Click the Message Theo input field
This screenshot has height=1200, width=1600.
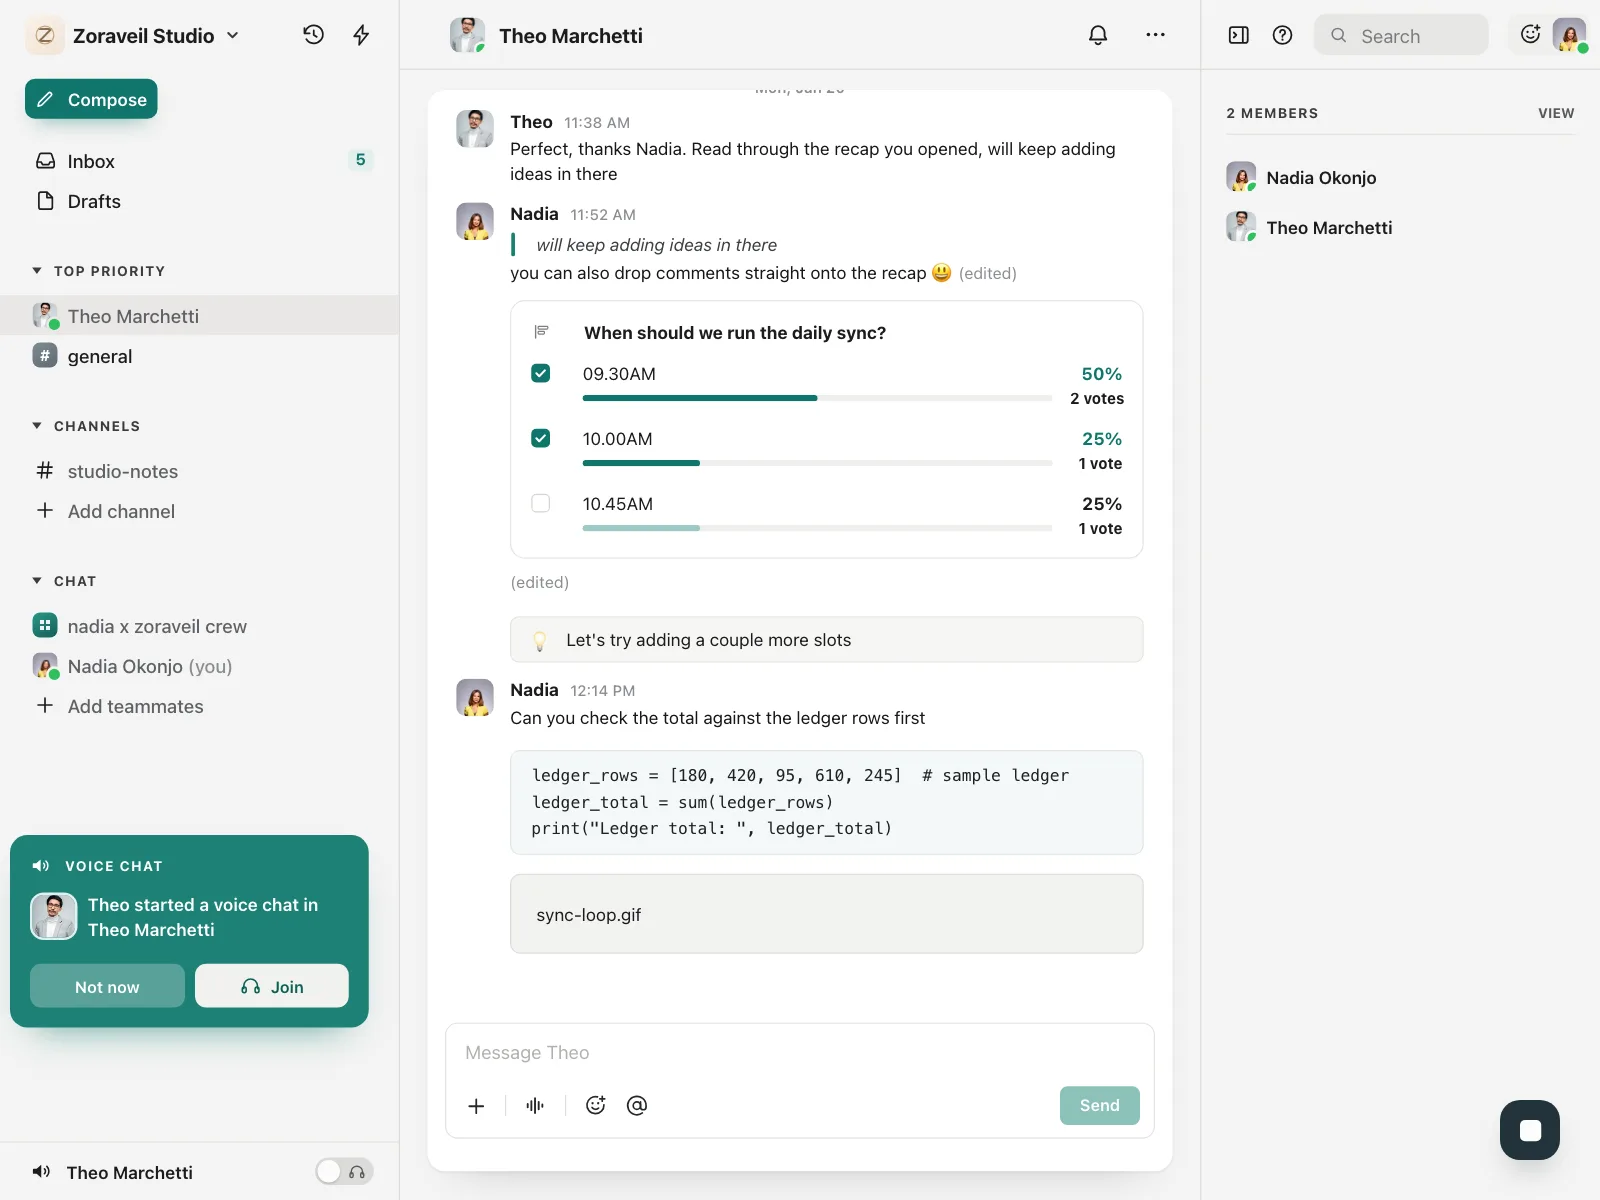point(800,1052)
